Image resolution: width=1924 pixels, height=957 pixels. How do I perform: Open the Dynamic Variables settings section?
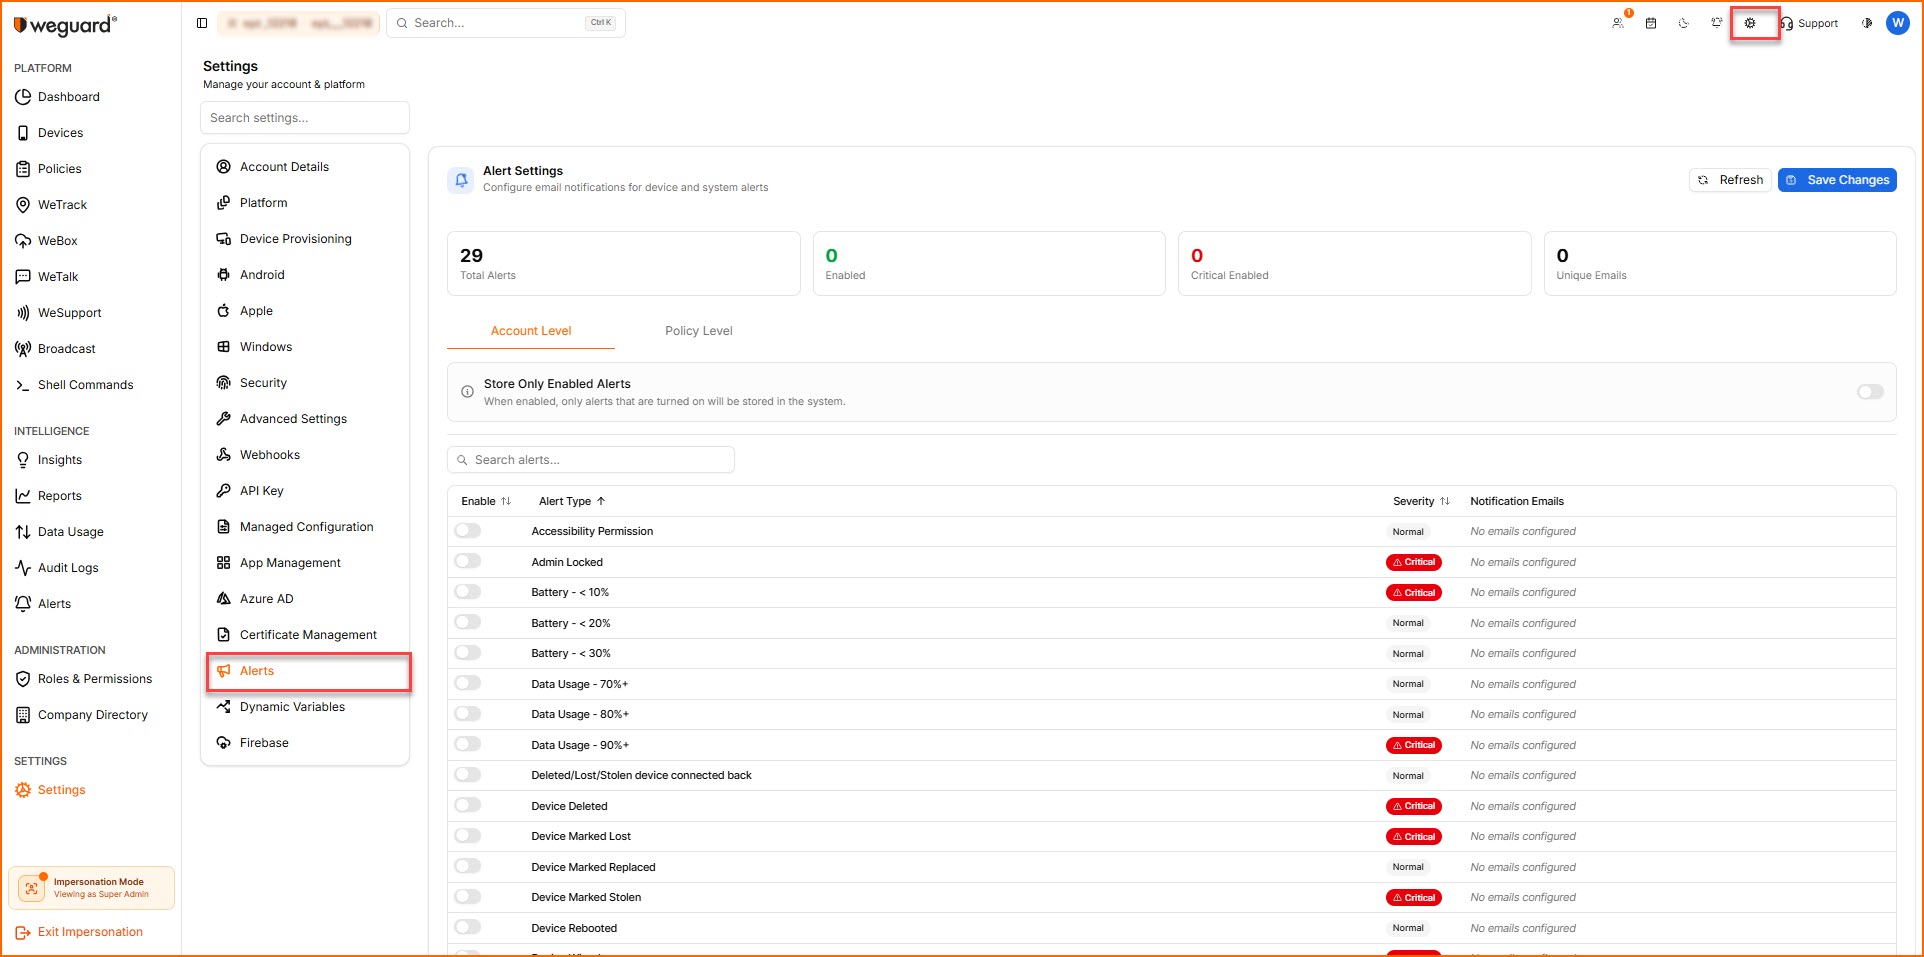click(305, 707)
